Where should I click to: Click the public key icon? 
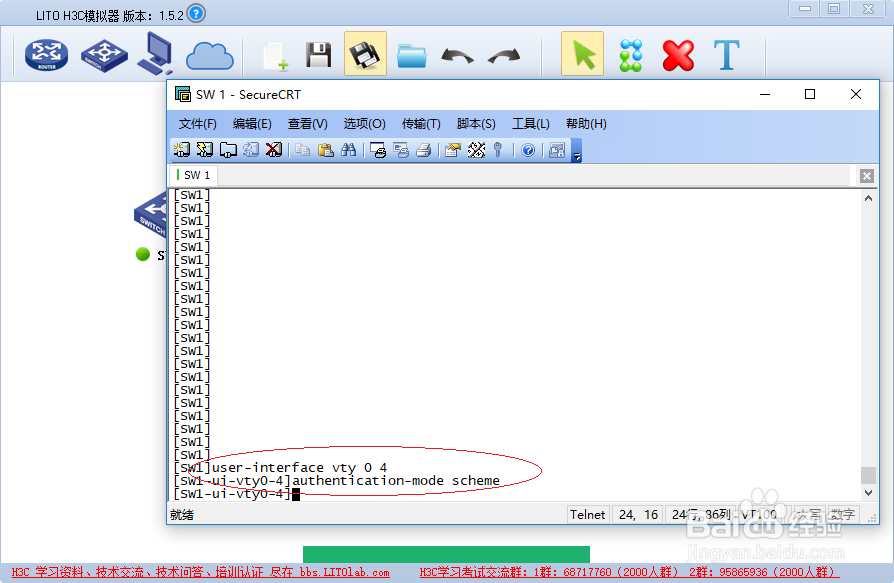click(x=498, y=150)
